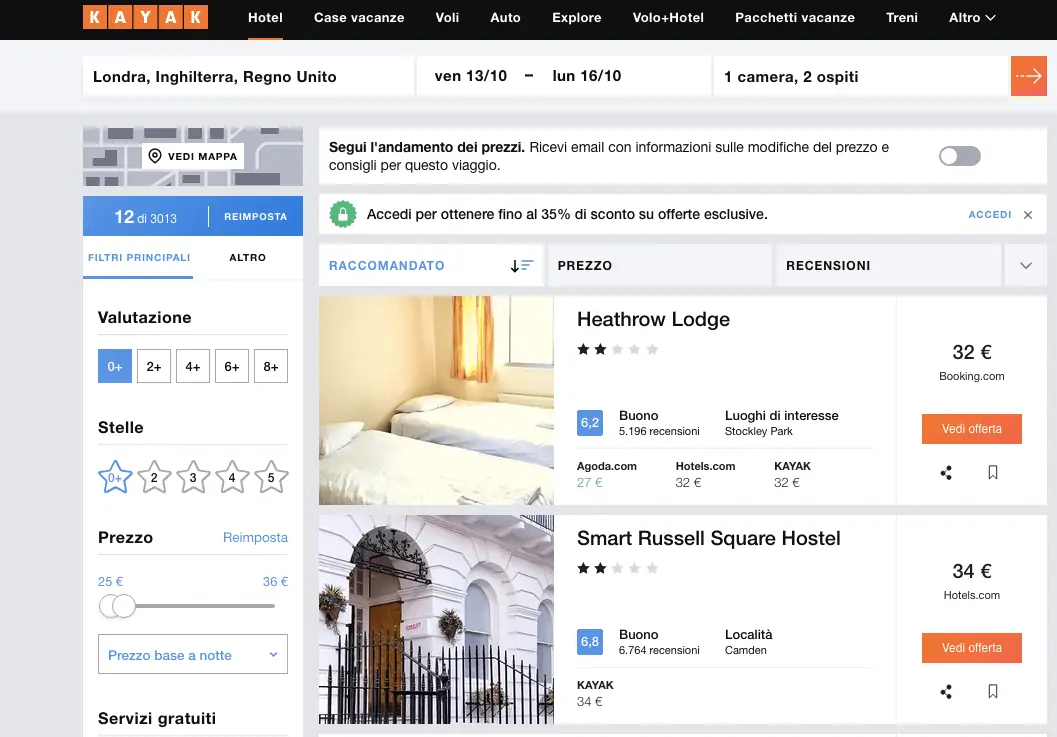Click Accedi link in discount banner

pyautogui.click(x=990, y=214)
